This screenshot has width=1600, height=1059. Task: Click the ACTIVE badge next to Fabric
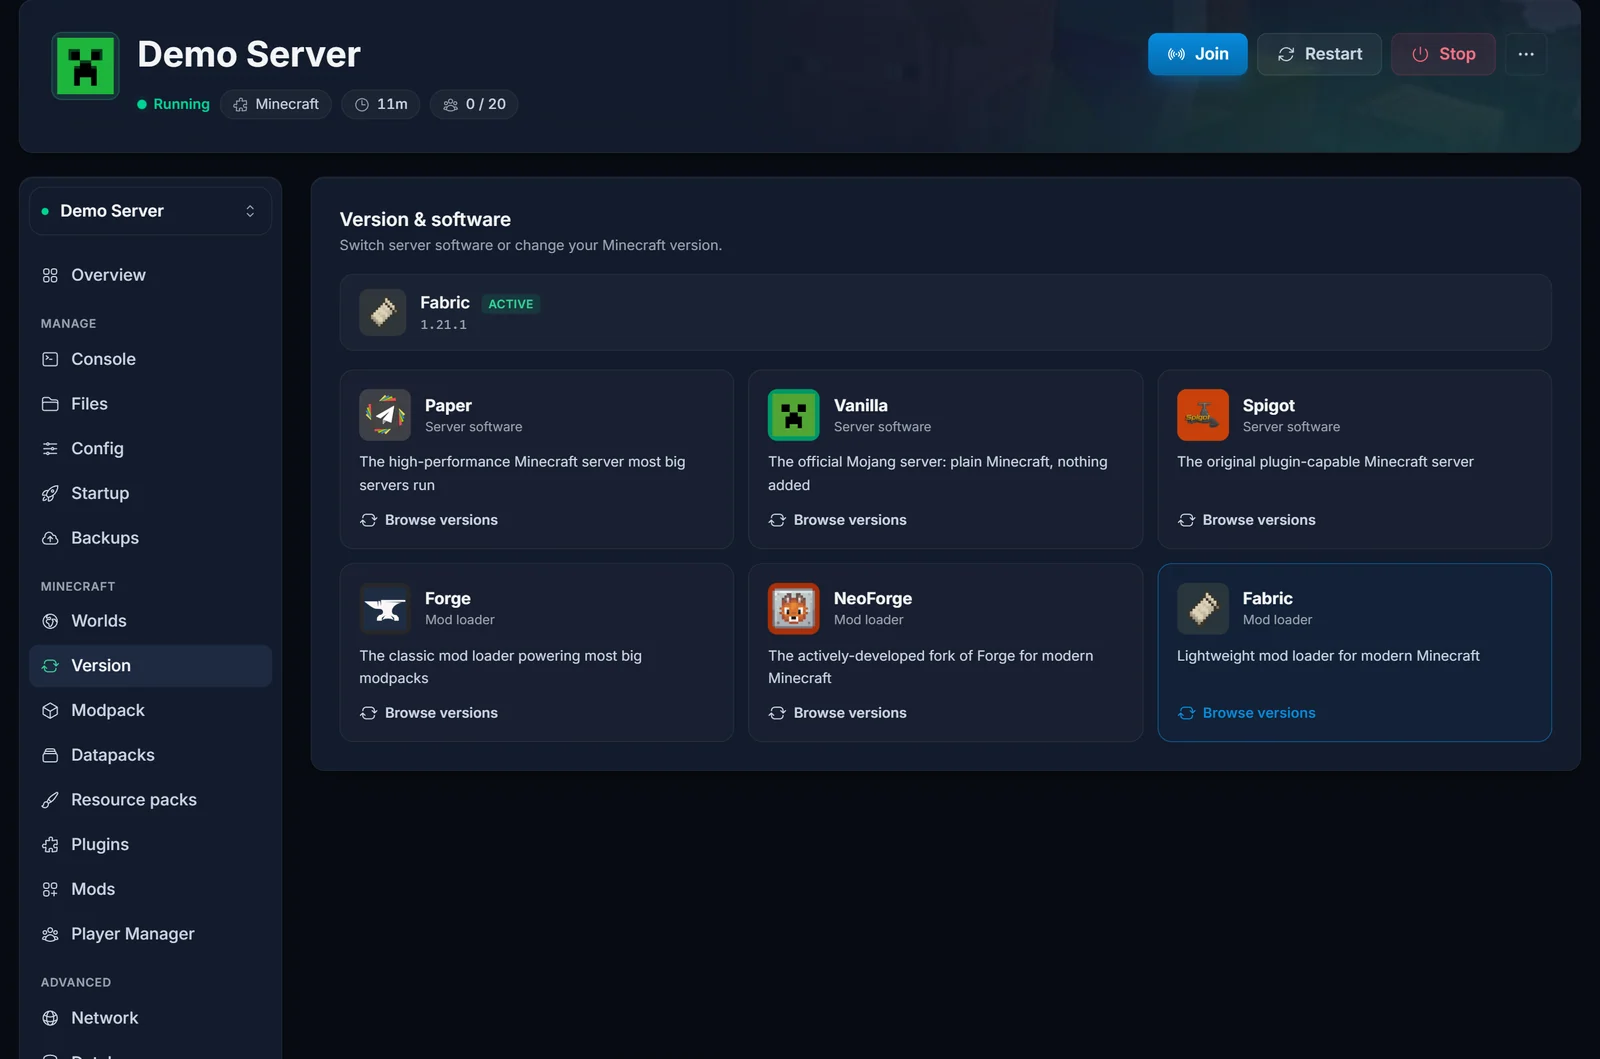pyautogui.click(x=511, y=304)
